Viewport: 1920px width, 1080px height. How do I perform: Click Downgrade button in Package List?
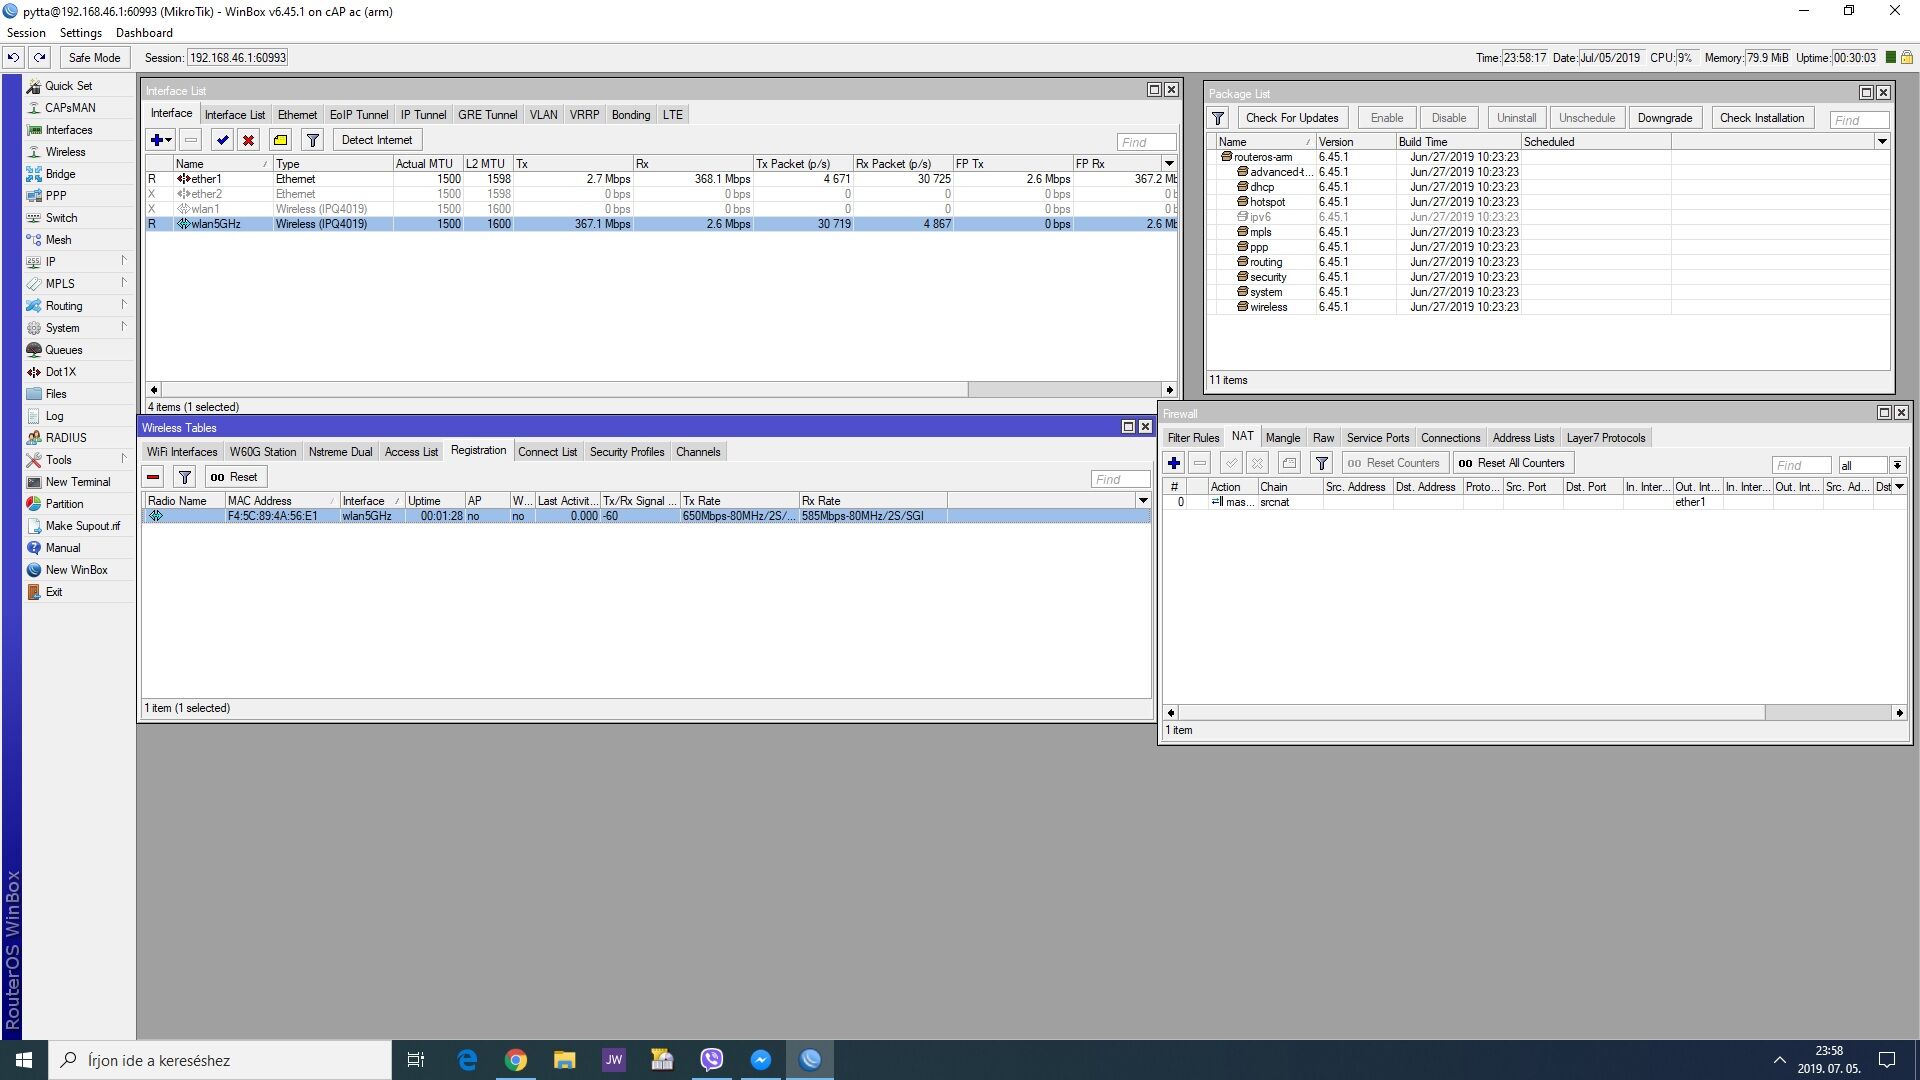(1664, 118)
